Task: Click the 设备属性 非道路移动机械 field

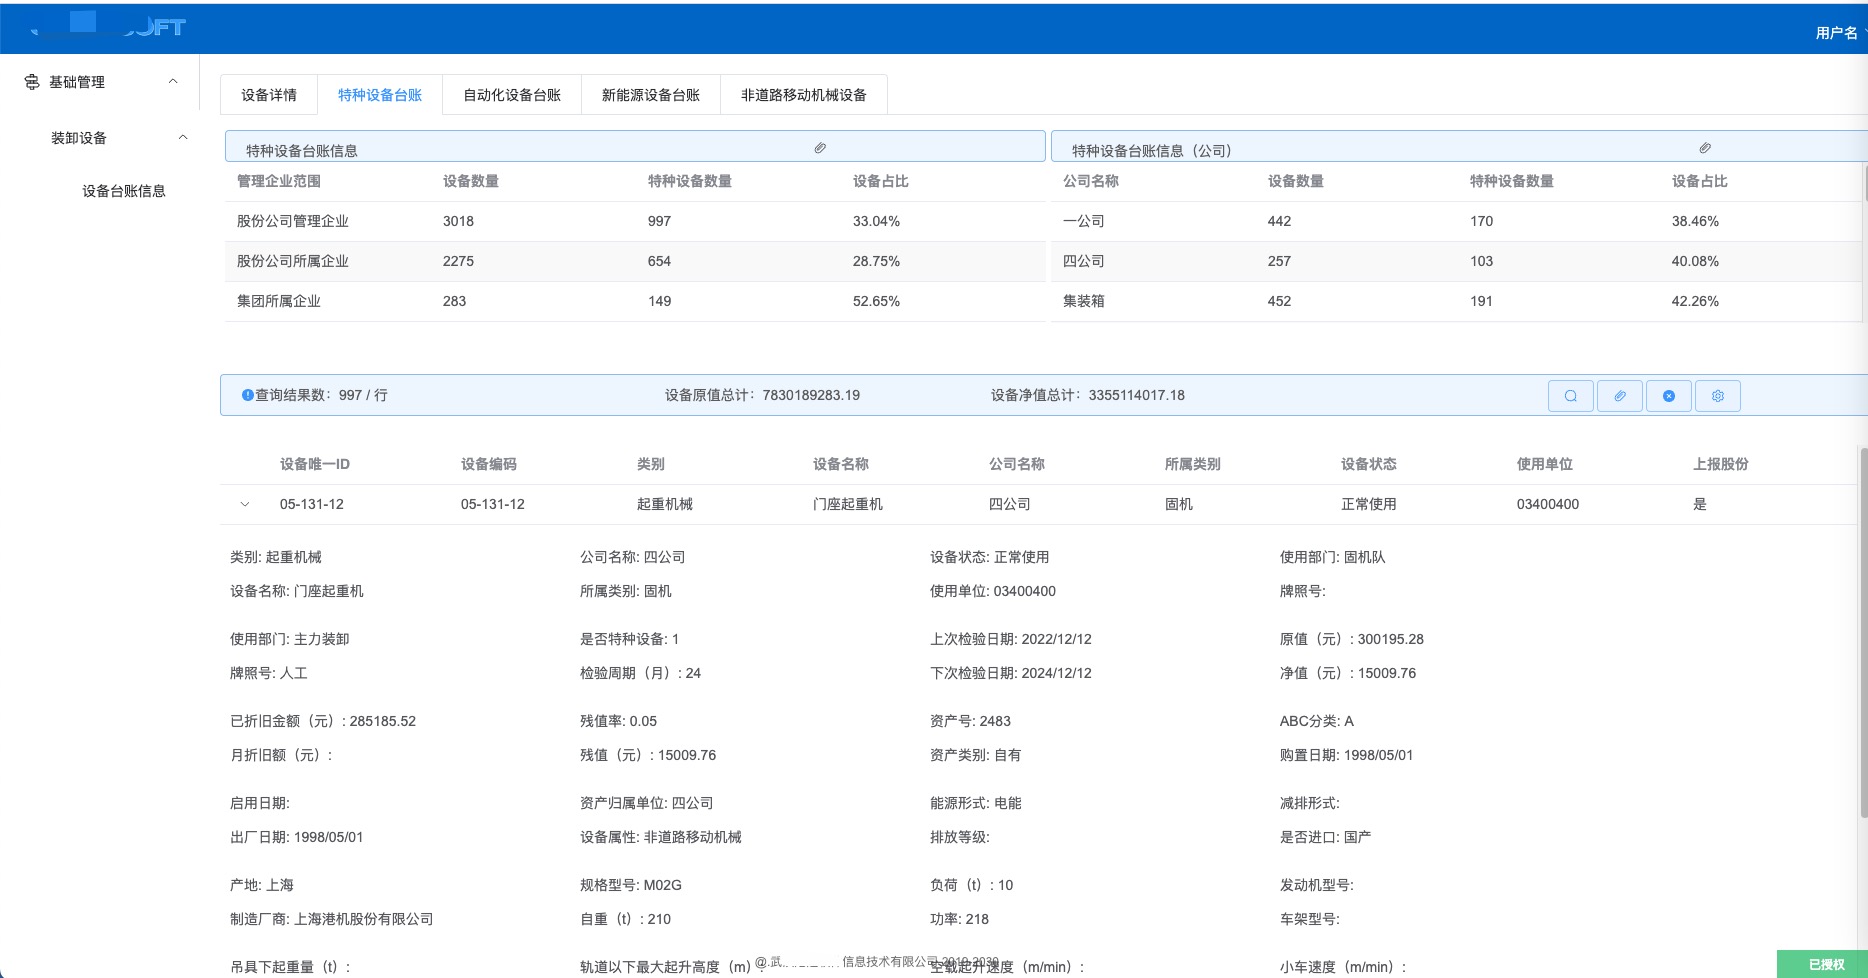Action: [x=661, y=837]
